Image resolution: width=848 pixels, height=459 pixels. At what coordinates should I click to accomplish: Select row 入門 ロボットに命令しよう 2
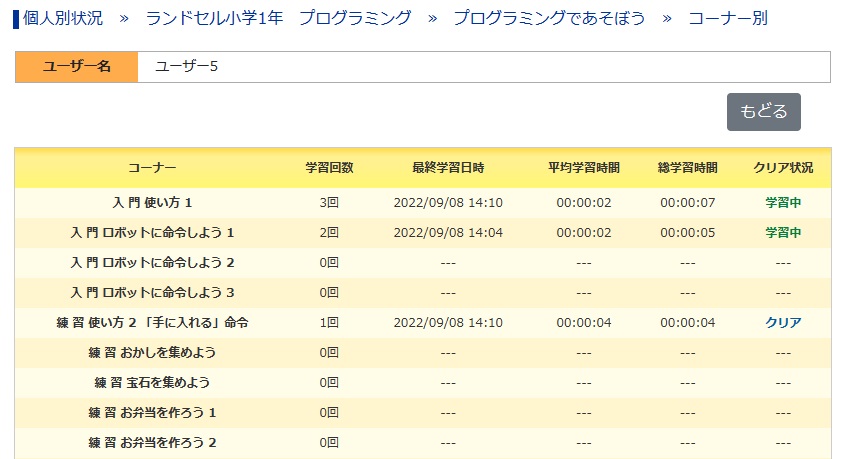(423, 263)
